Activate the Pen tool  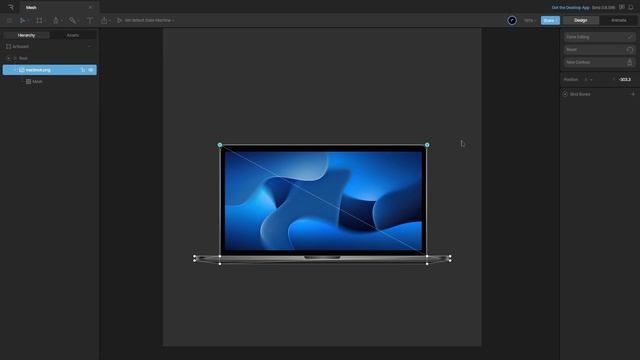[56, 20]
